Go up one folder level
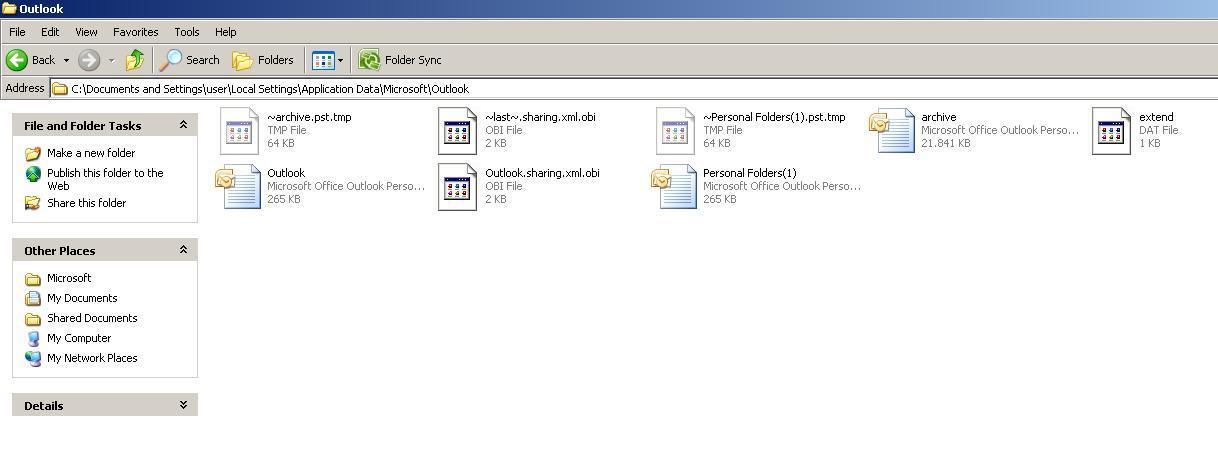 coord(135,60)
